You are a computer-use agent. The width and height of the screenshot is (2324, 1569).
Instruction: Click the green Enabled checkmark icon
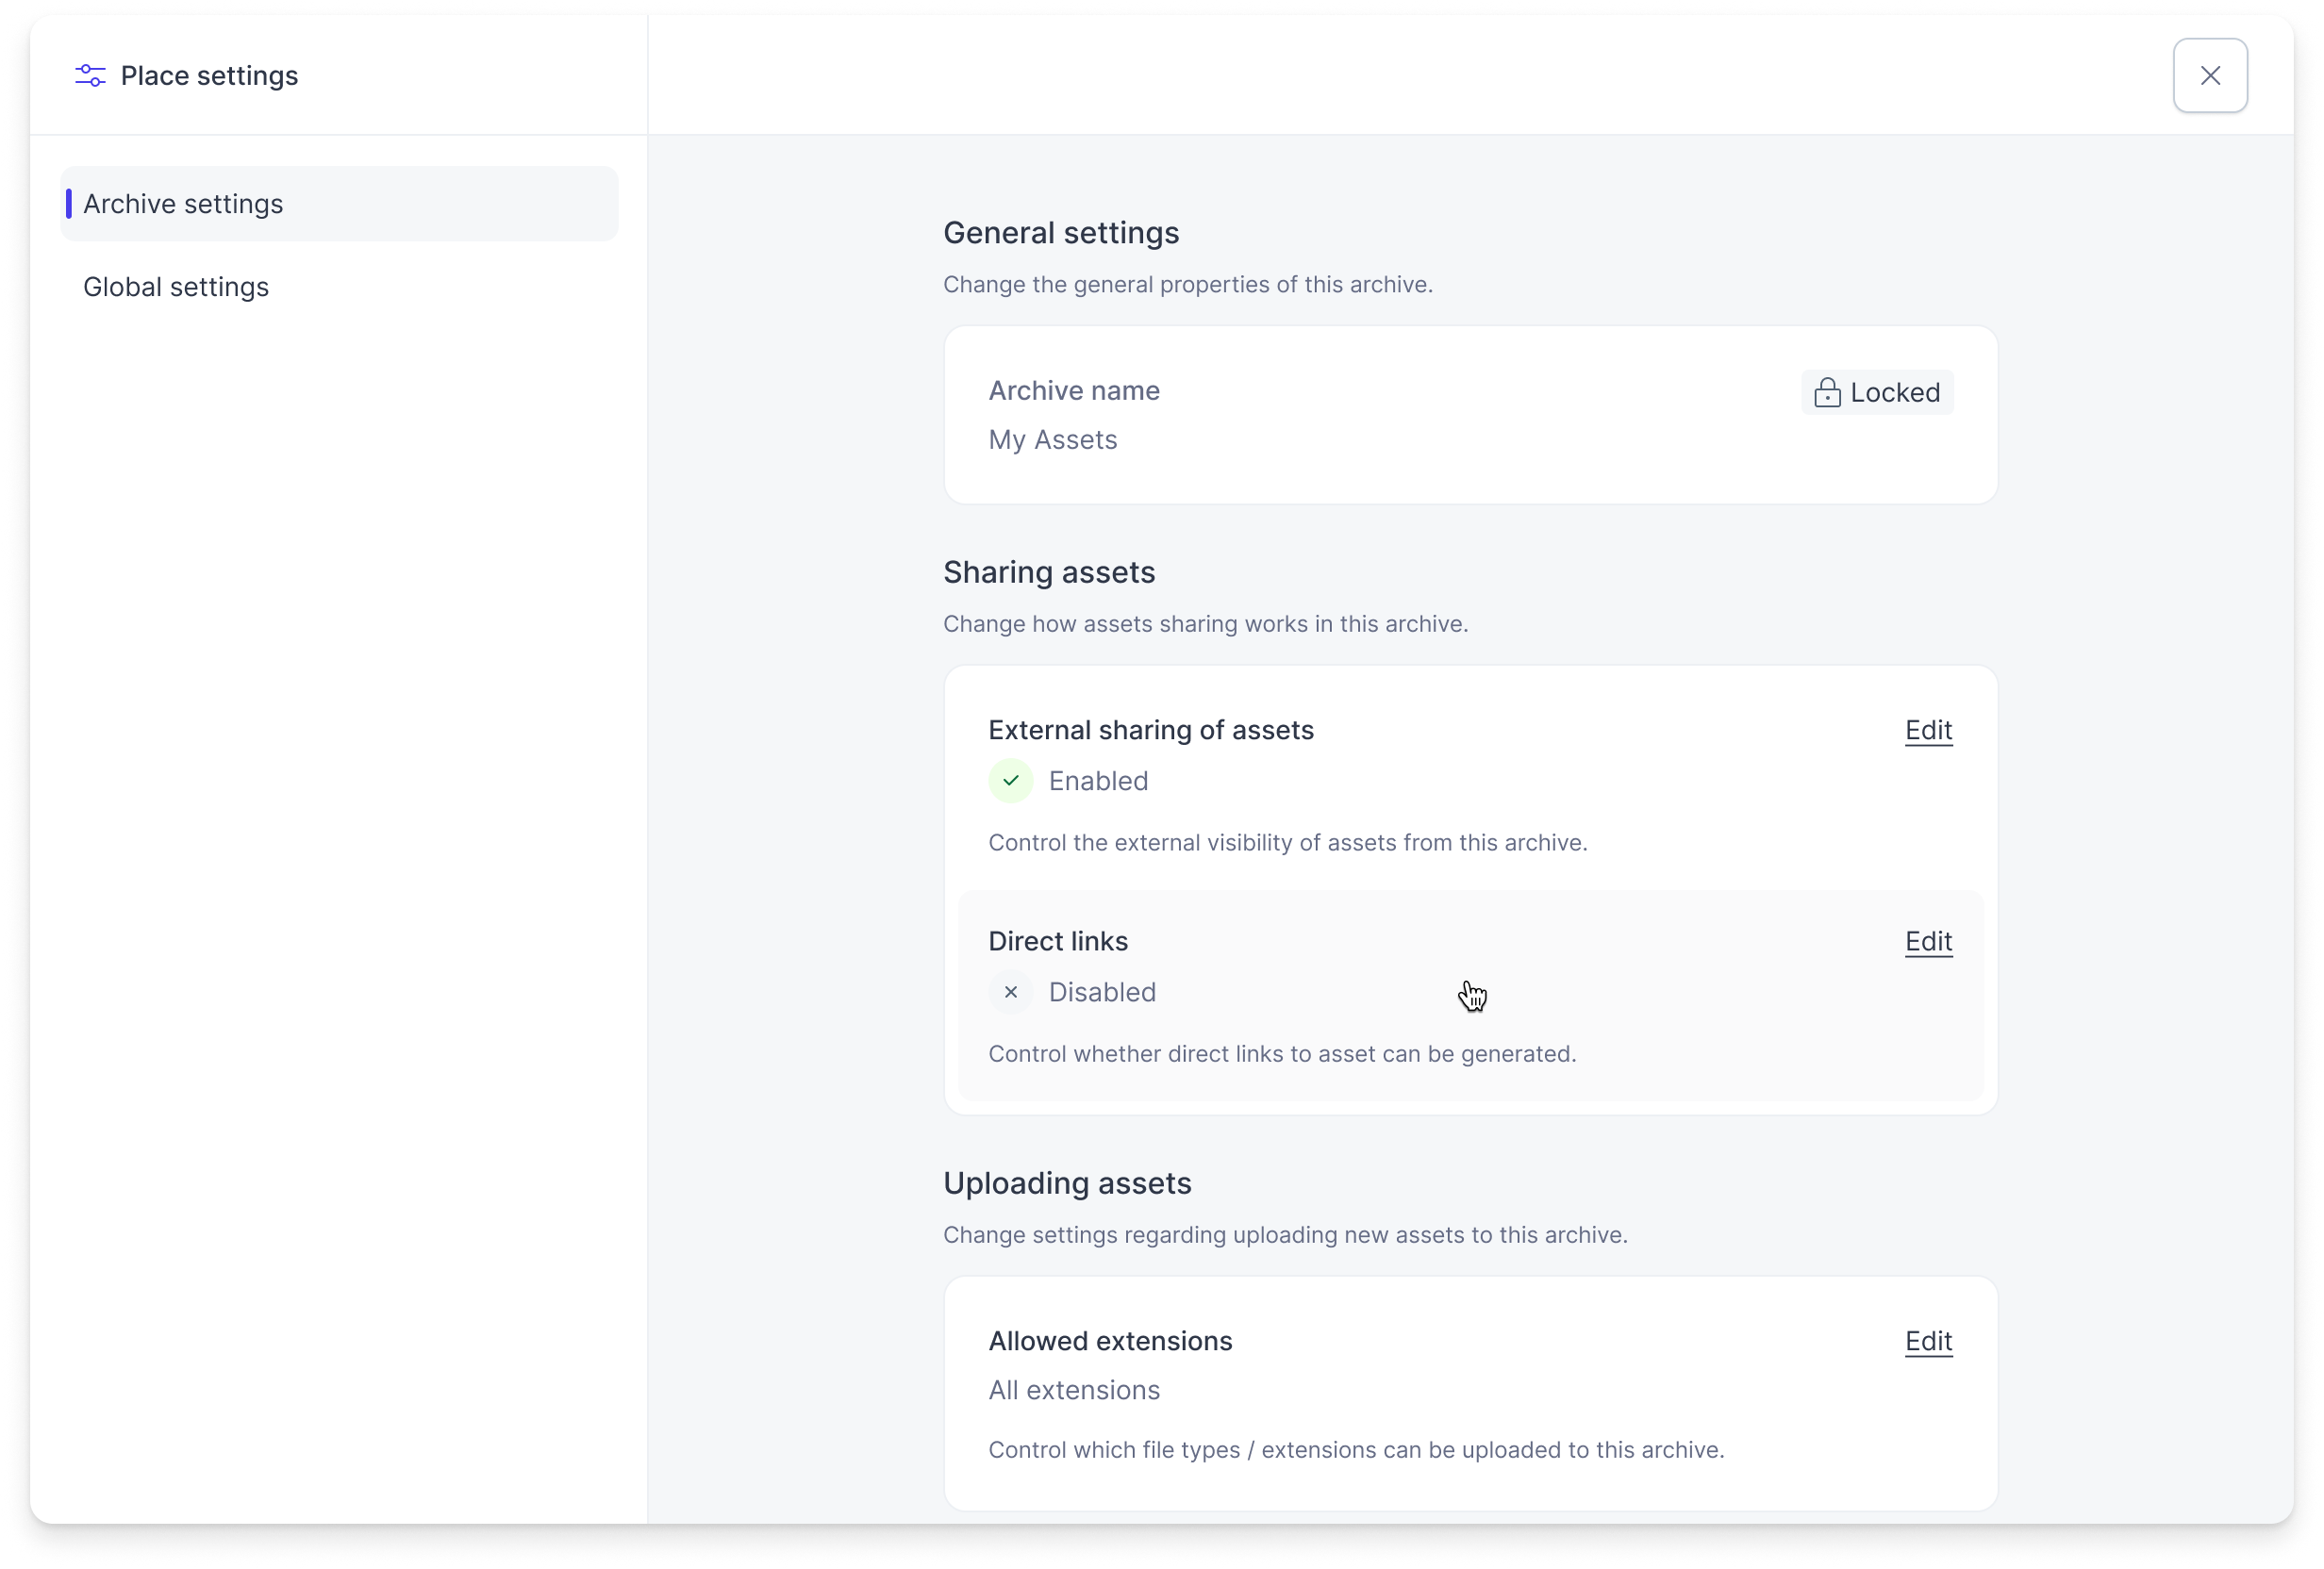coord(1011,780)
